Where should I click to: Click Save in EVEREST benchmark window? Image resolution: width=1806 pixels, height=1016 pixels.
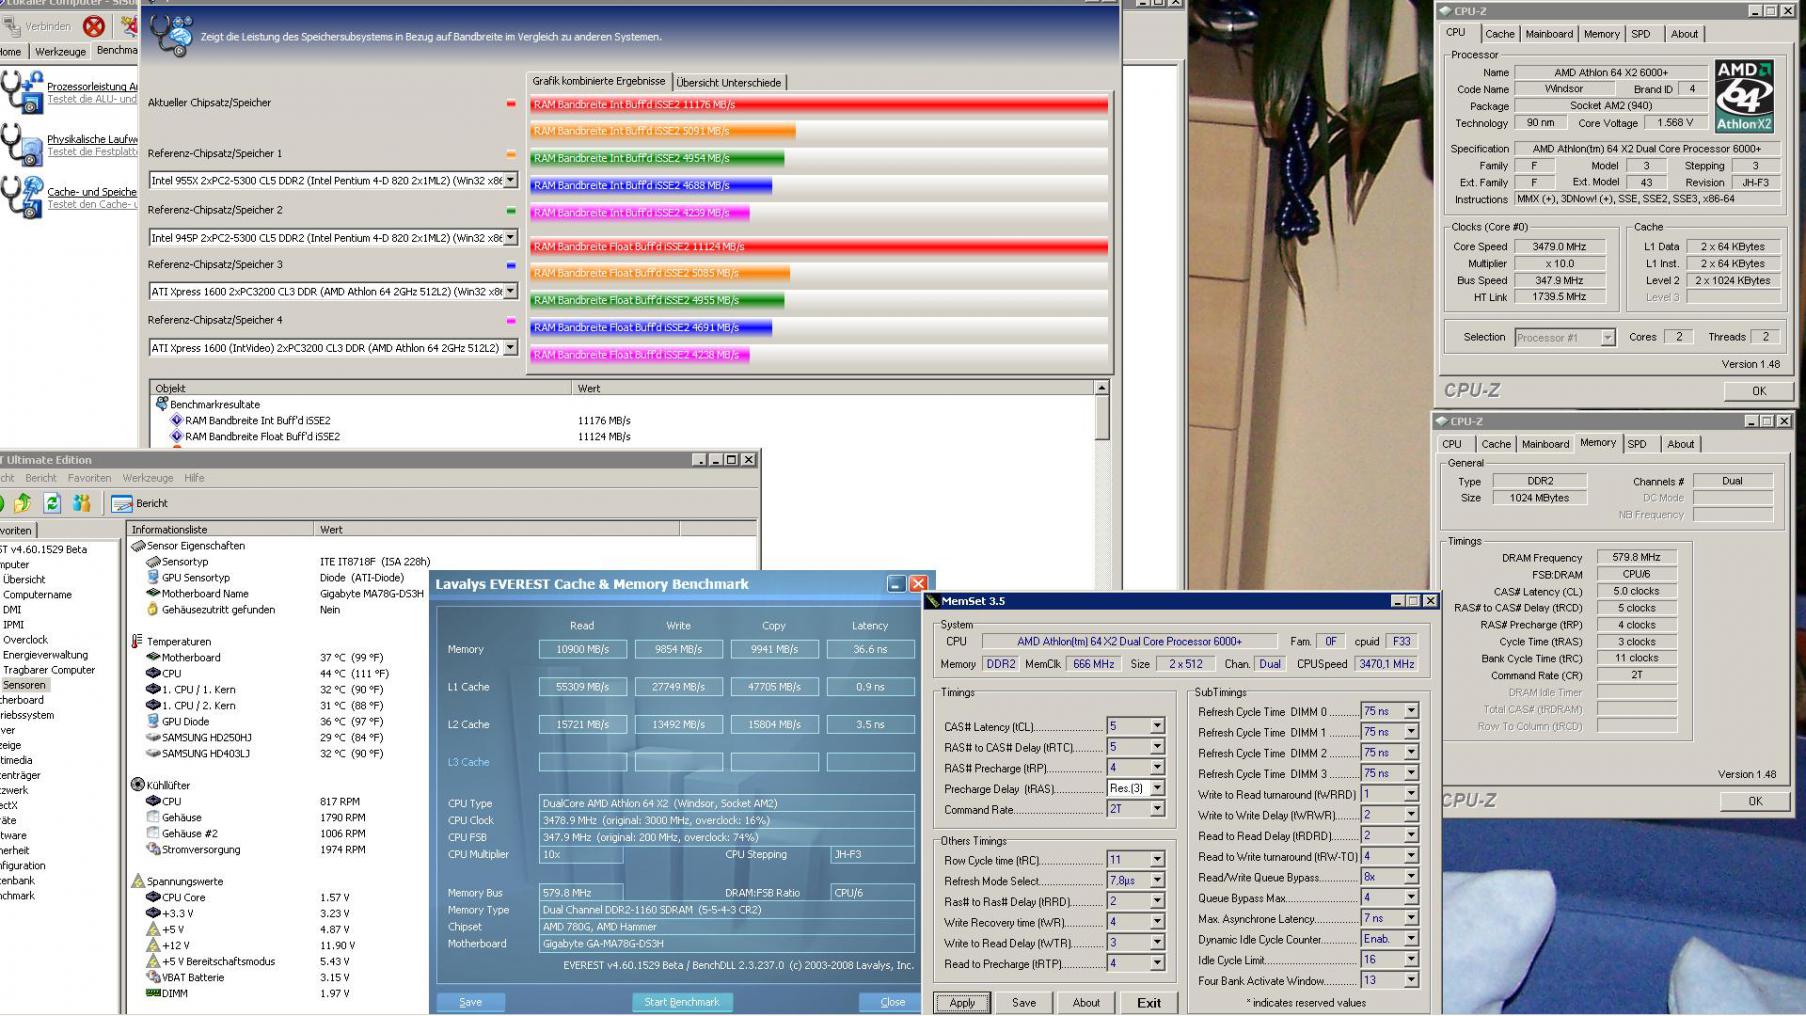click(470, 1002)
